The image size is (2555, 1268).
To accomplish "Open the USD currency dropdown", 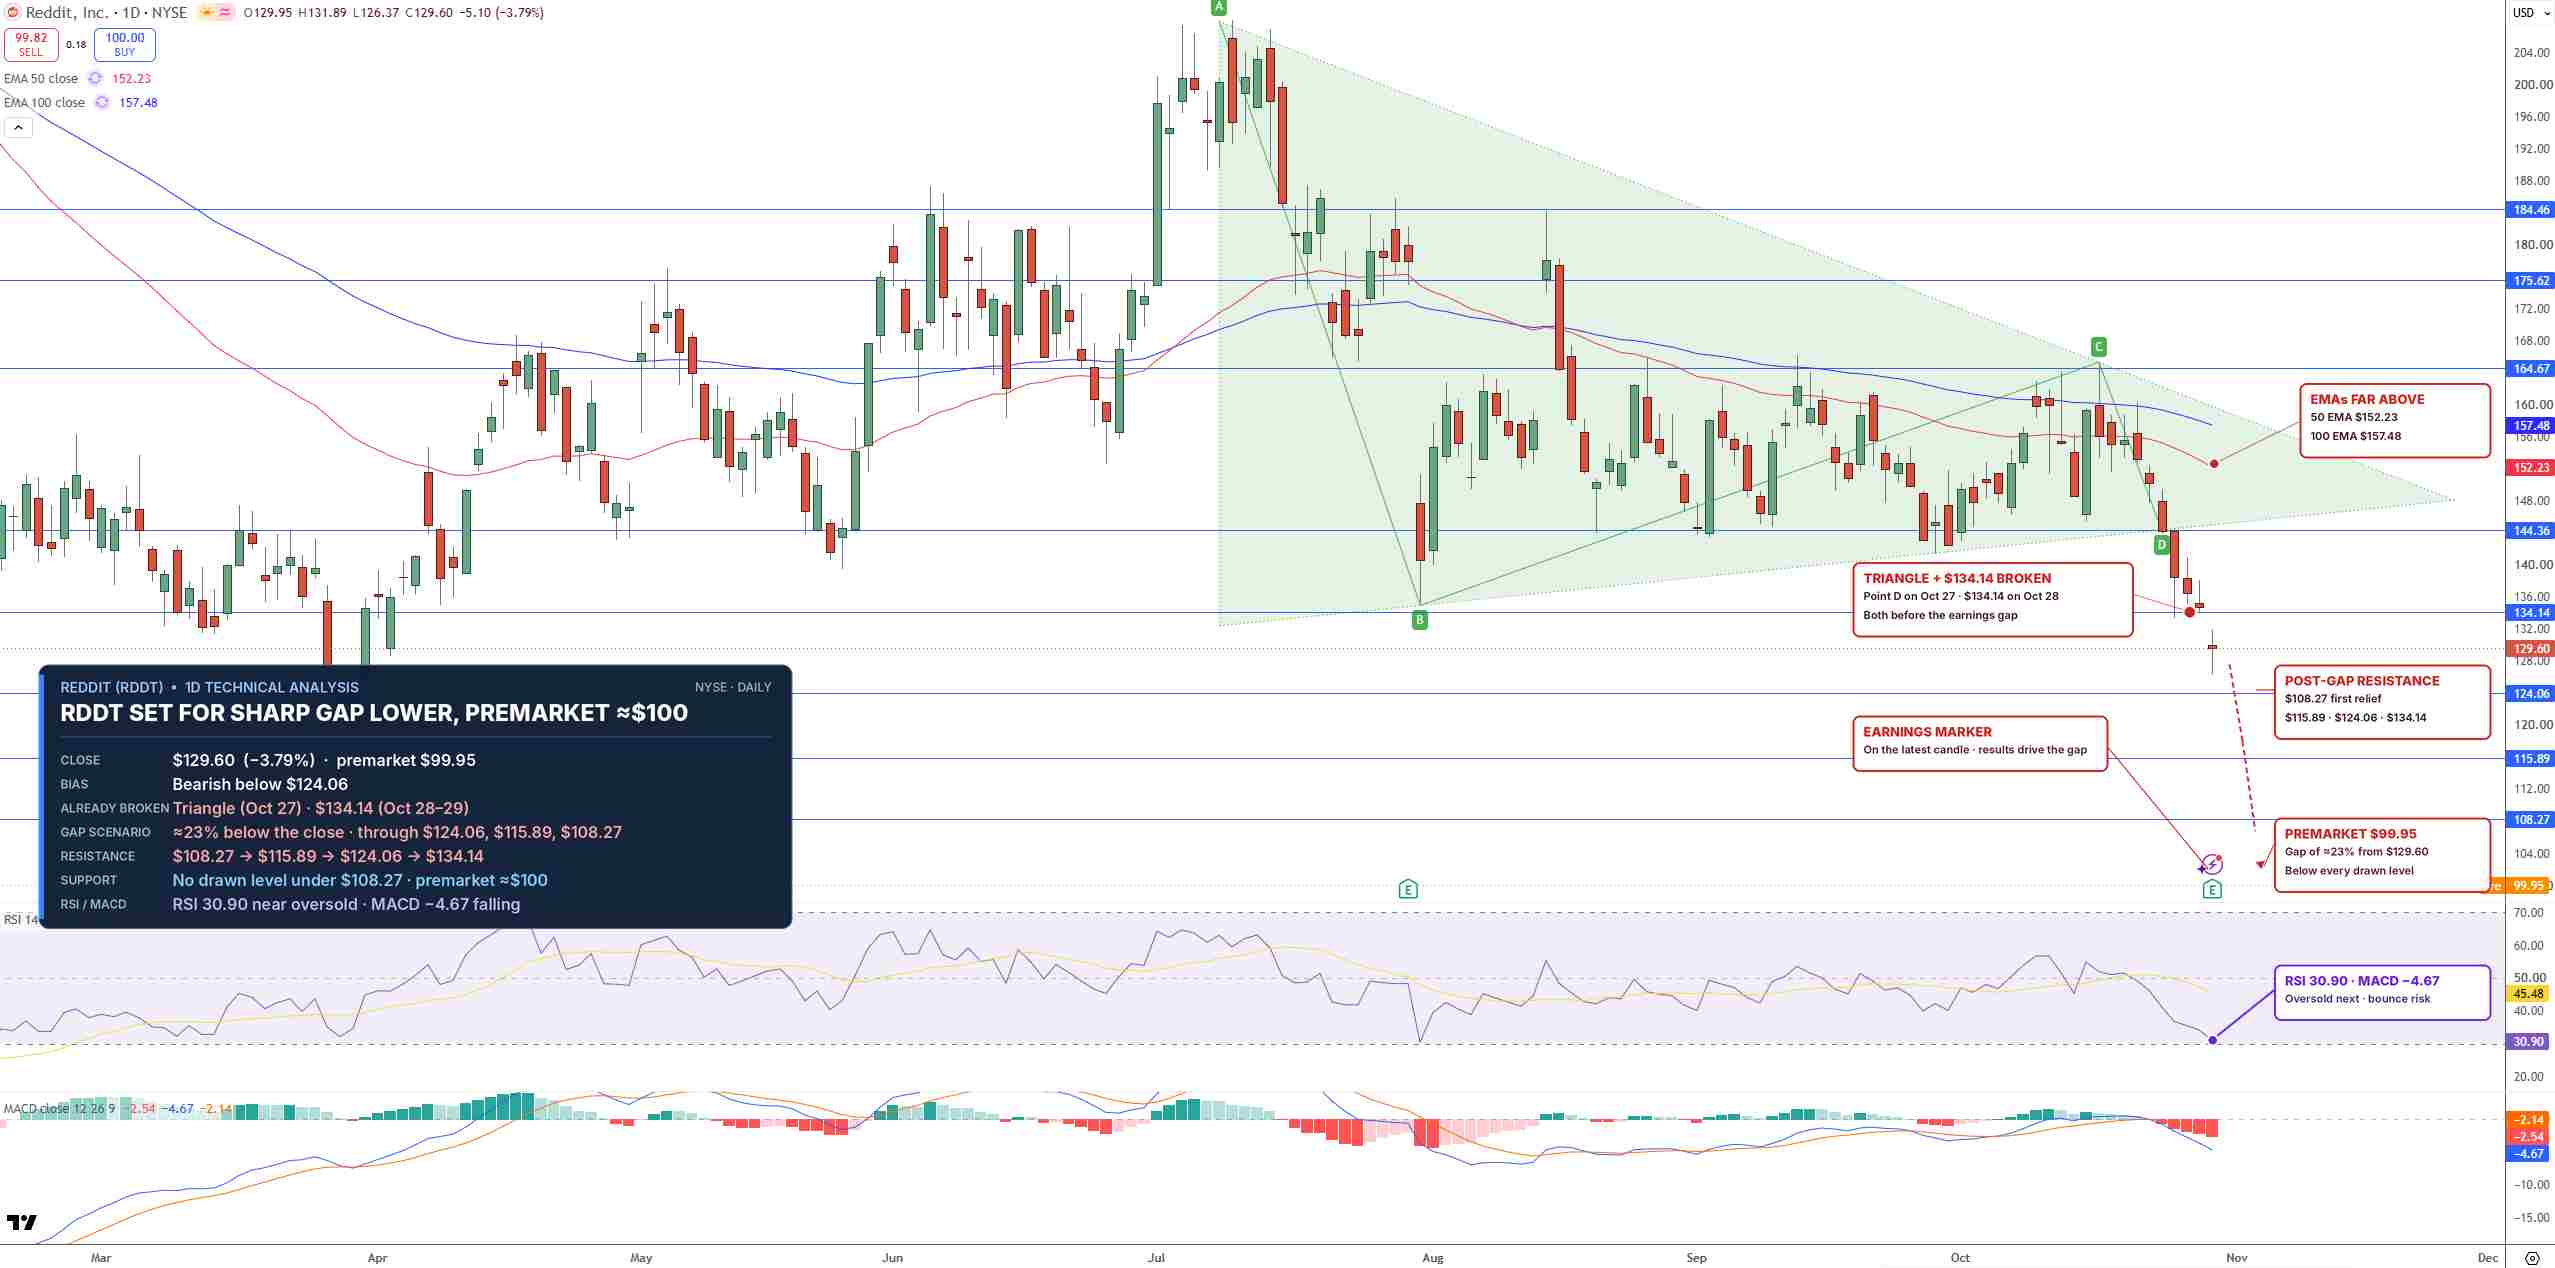I will click(x=2530, y=13).
